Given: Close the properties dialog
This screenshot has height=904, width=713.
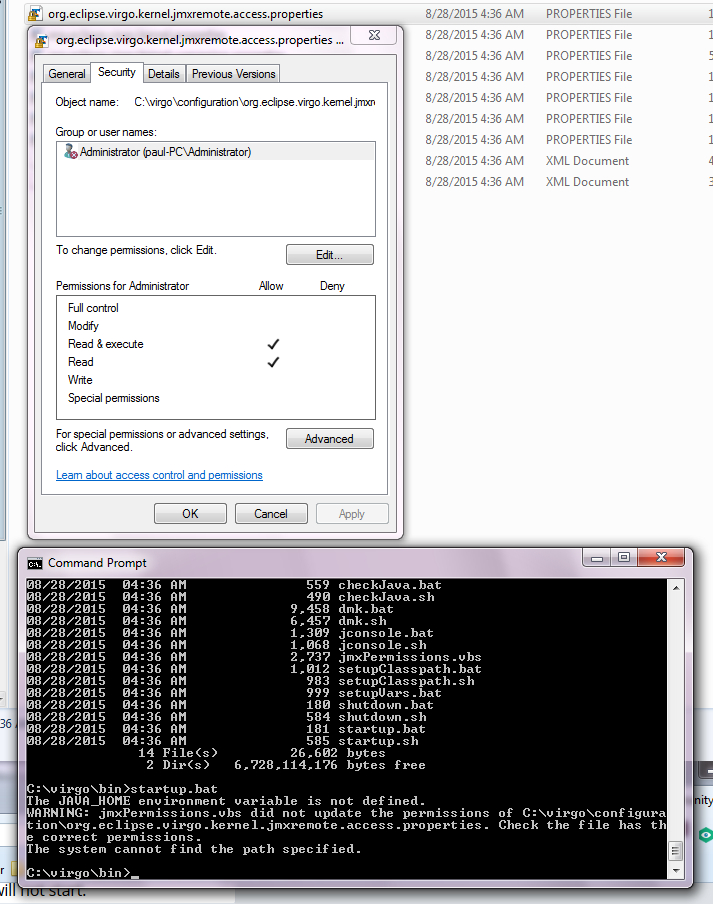Looking at the screenshot, I should 374,35.
